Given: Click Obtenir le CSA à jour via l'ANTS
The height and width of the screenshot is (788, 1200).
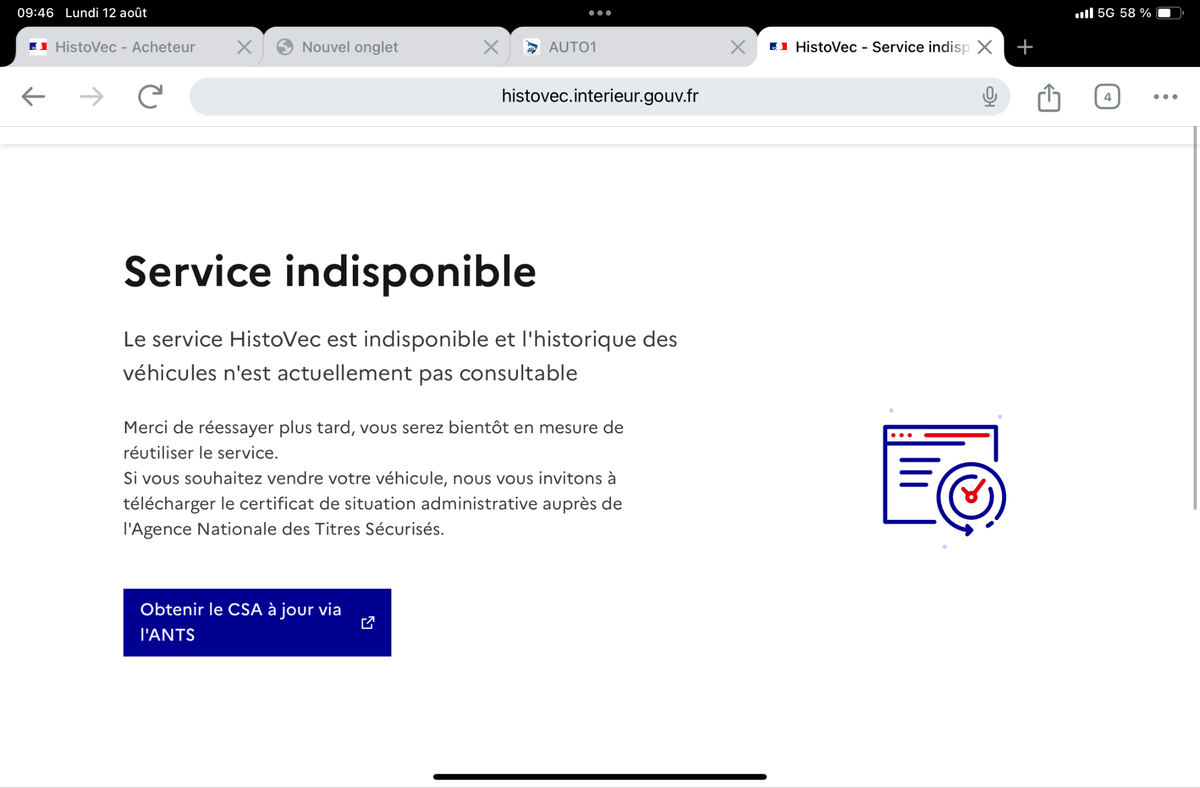Looking at the screenshot, I should tap(257, 622).
